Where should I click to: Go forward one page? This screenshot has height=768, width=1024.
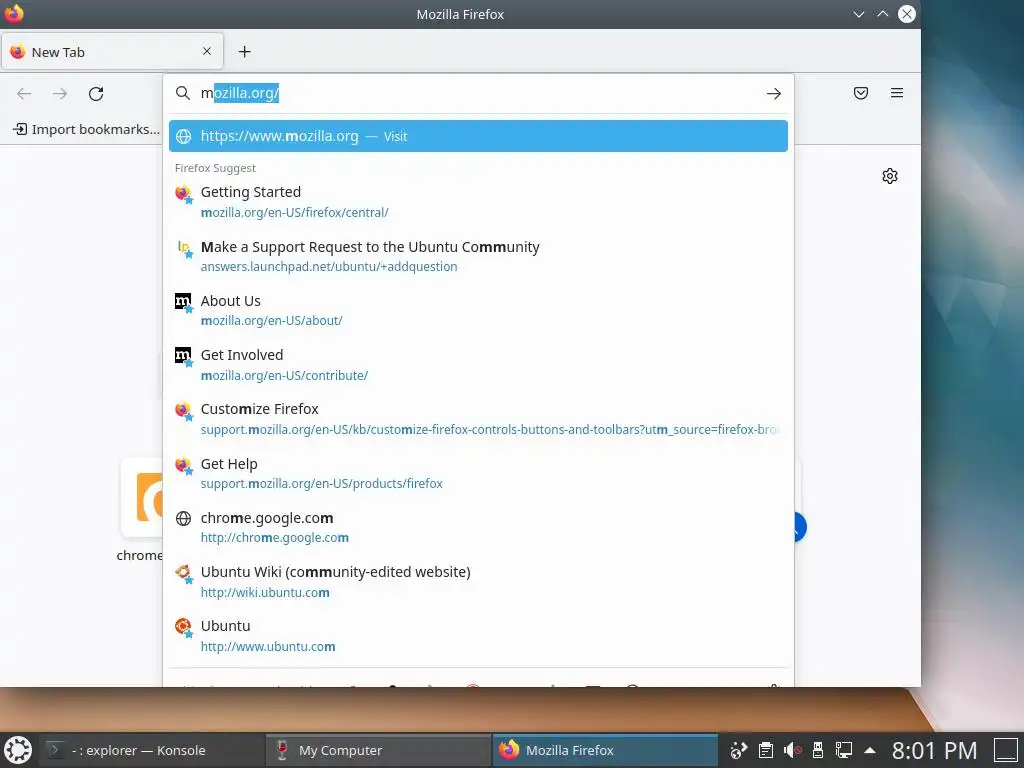[x=60, y=93]
